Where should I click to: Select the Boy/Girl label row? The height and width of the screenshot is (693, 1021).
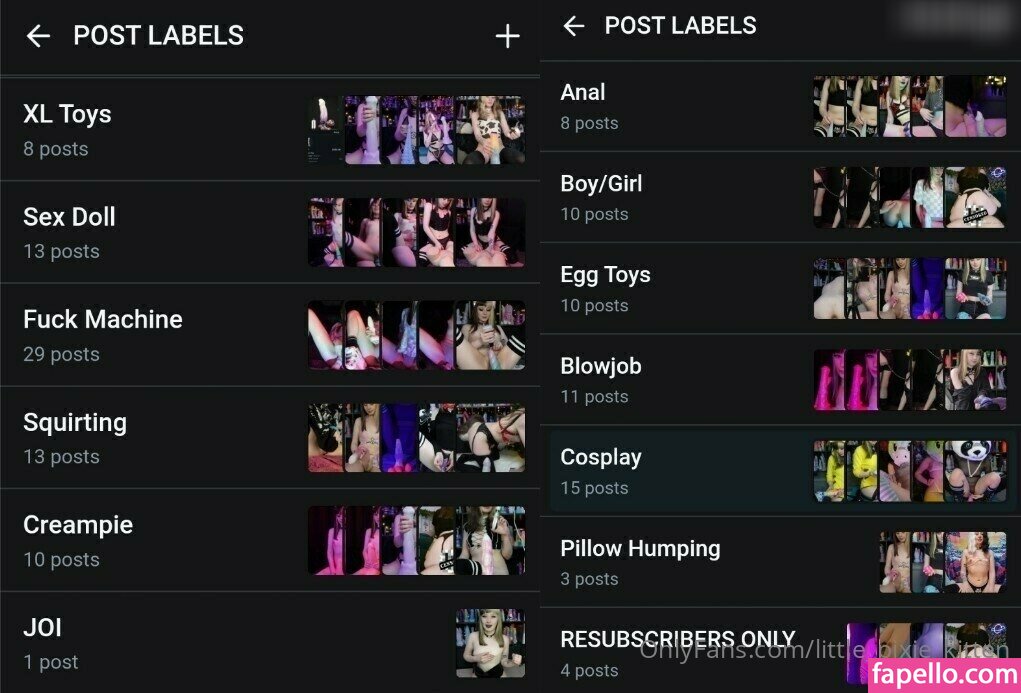tap(780, 197)
